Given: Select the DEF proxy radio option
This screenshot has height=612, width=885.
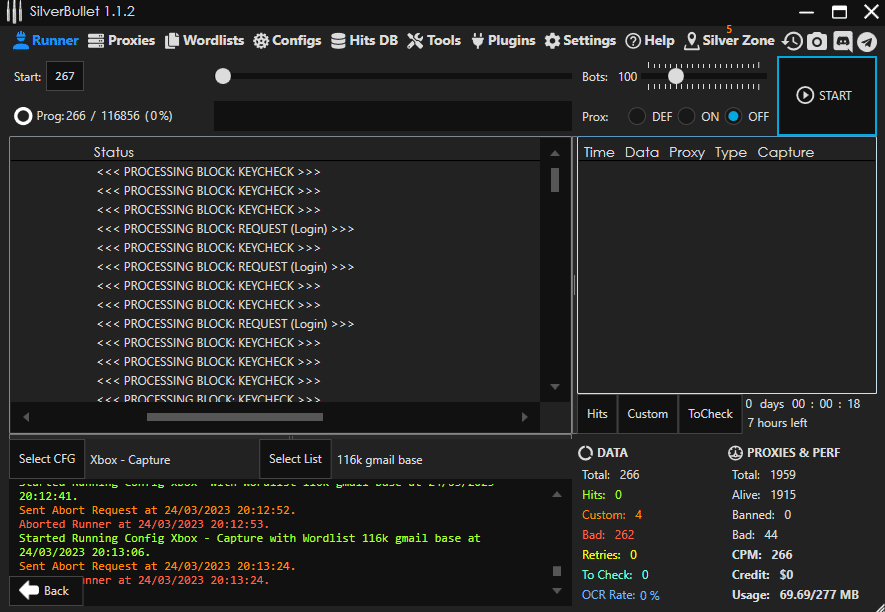Looking at the screenshot, I should (637, 116).
